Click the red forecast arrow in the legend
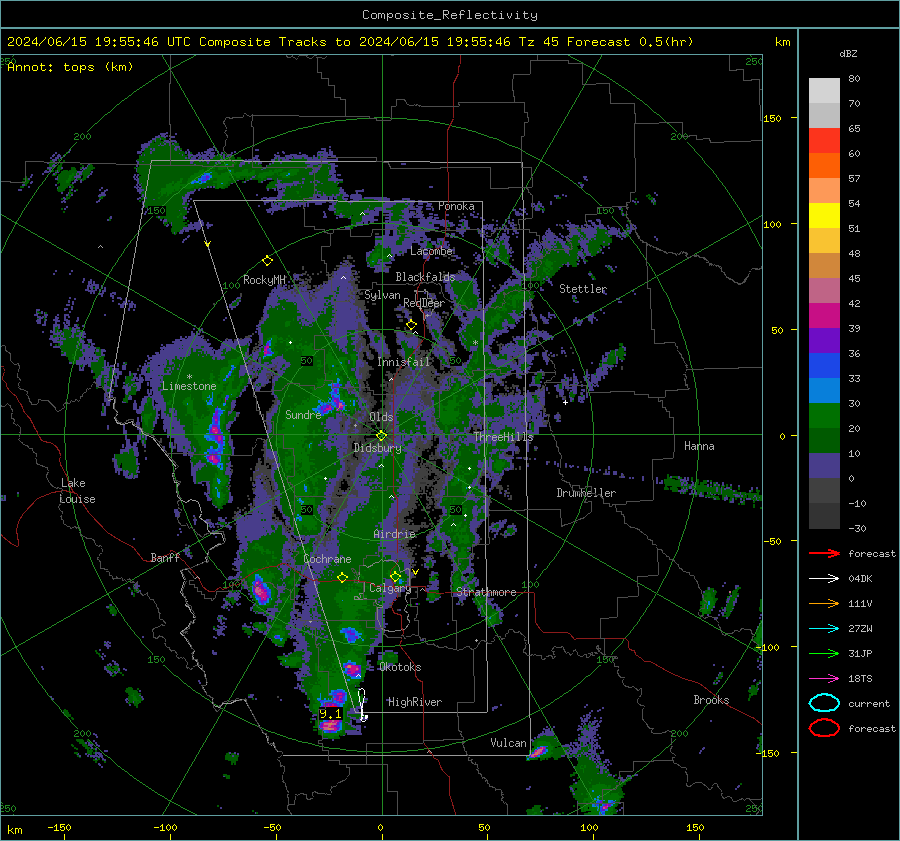Viewport: 900px width, 841px height. click(x=824, y=553)
